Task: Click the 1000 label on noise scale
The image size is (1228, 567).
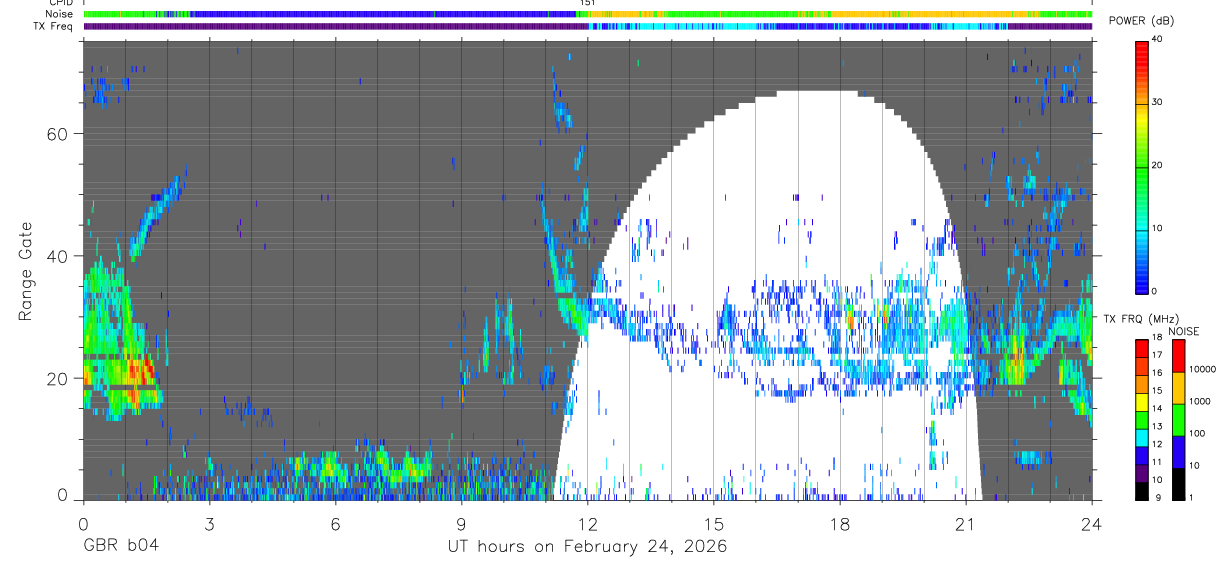Action: [1200, 402]
